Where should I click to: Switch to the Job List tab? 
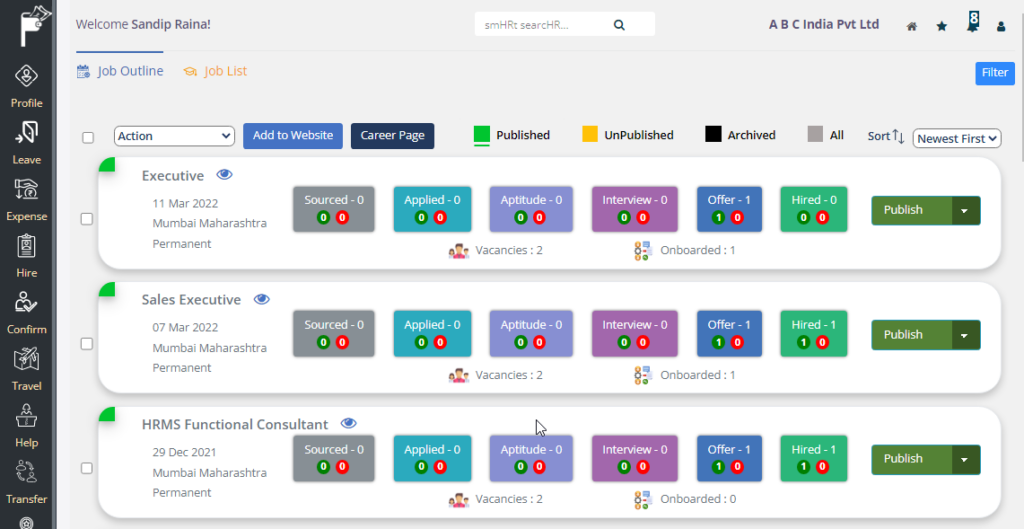pyautogui.click(x=215, y=71)
